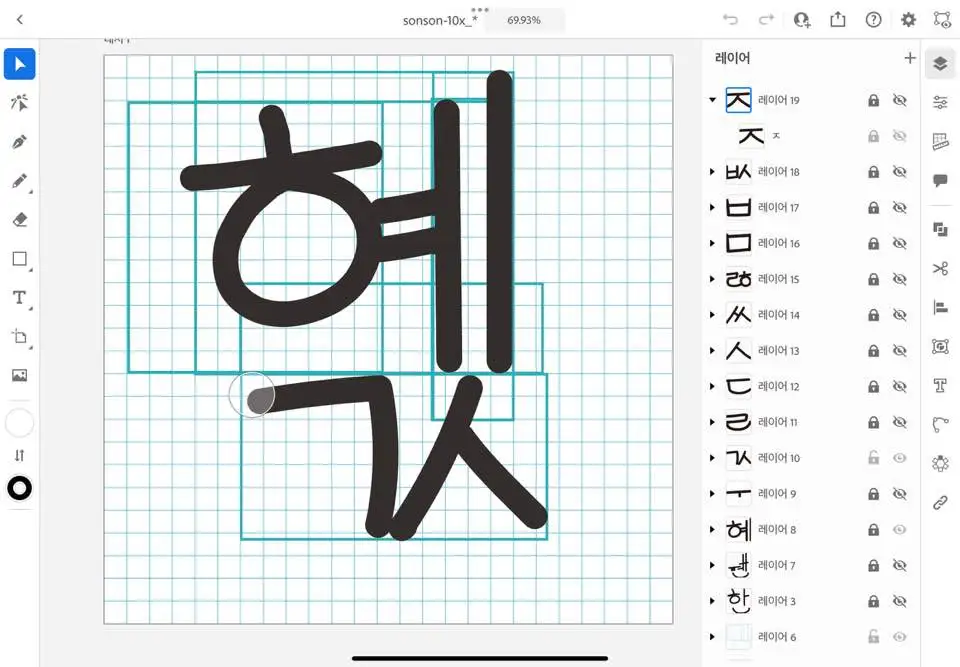Open the Object transform panel icon
Screen dimensions: 960x667
tap(940, 346)
